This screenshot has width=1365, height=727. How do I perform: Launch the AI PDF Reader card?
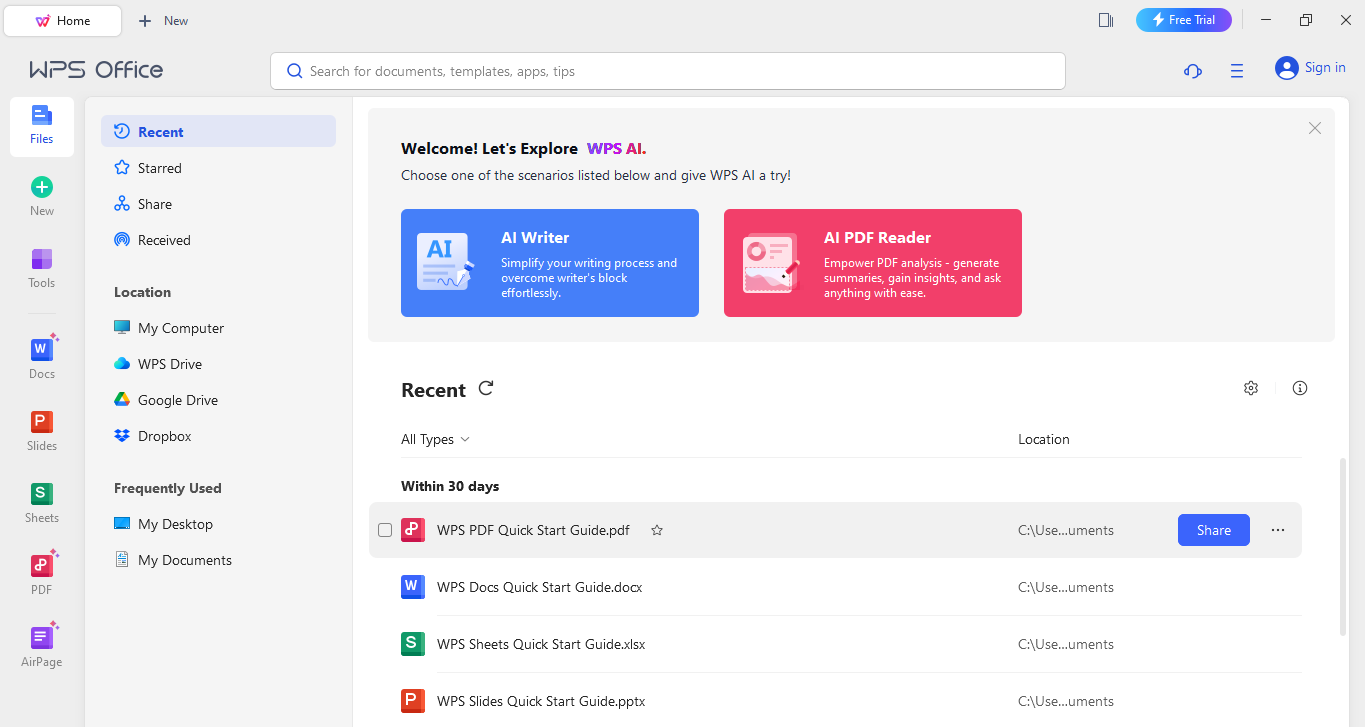pos(873,263)
